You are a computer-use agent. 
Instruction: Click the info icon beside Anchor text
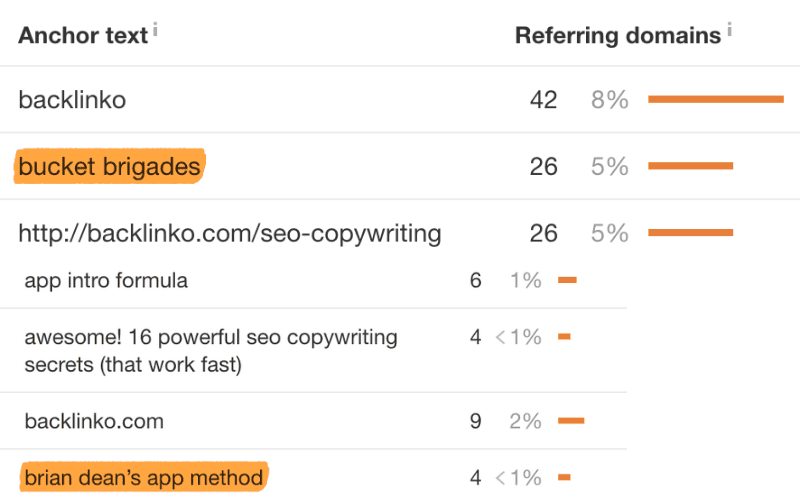155,30
